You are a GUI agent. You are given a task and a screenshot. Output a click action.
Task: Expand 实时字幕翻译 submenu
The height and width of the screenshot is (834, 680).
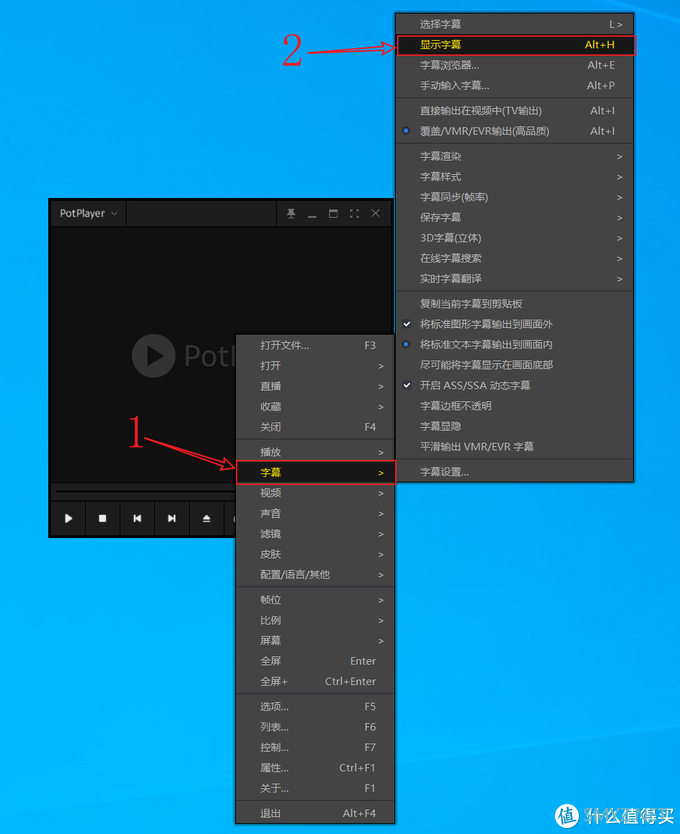[x=515, y=279]
